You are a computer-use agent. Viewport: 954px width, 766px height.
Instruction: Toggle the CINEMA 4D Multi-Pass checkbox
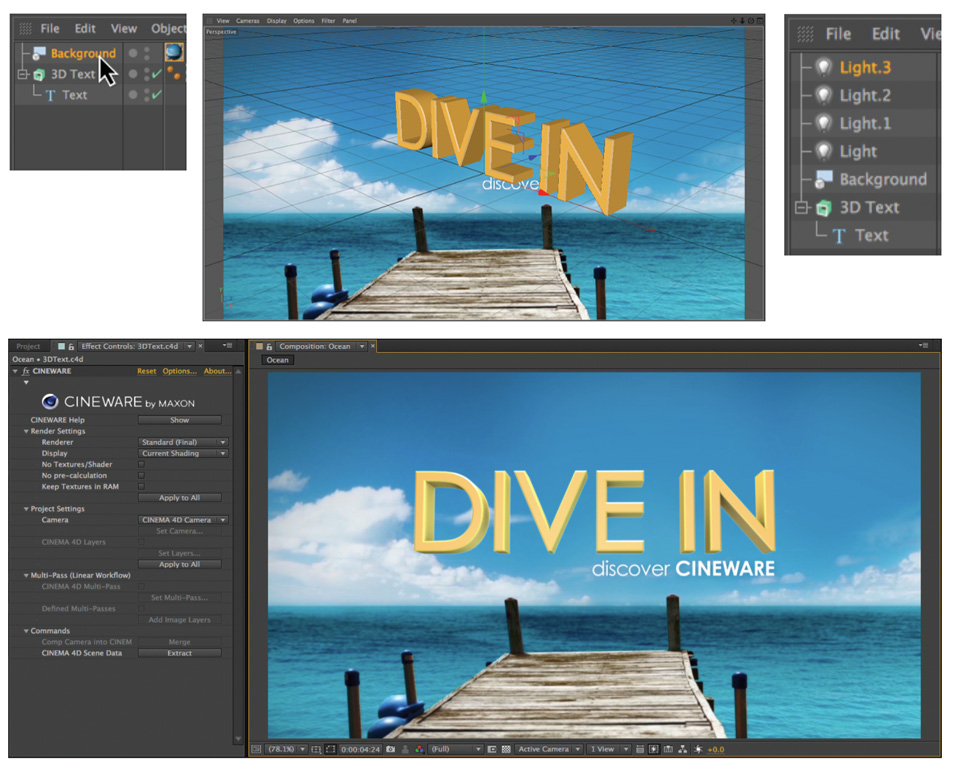point(141,587)
